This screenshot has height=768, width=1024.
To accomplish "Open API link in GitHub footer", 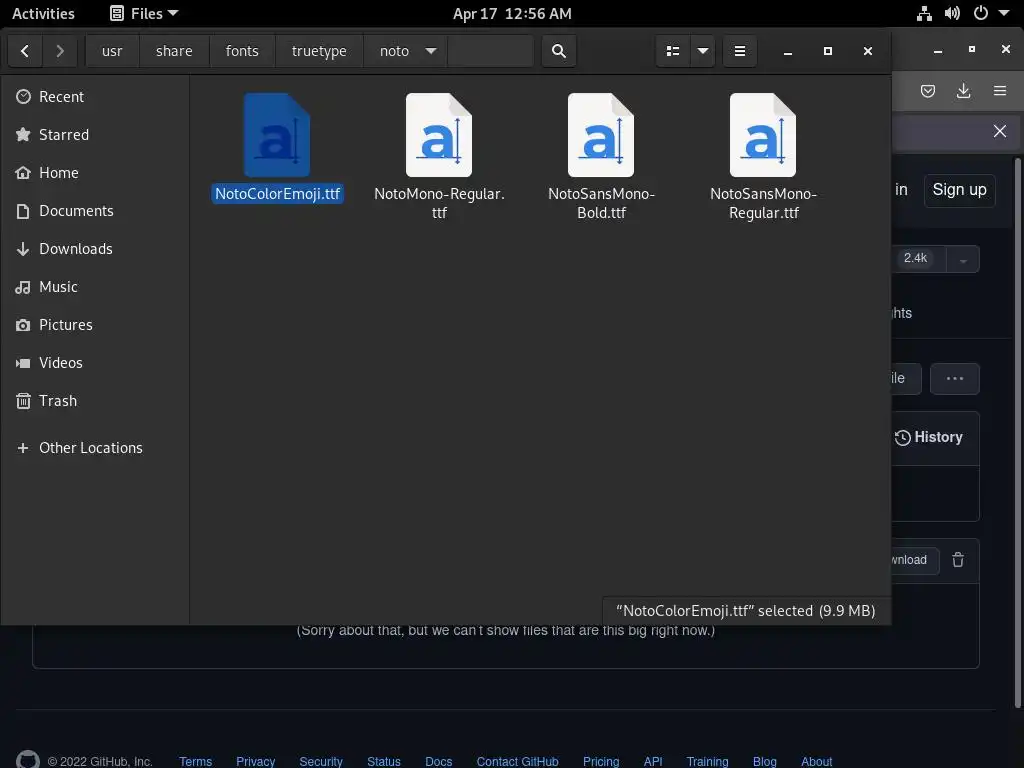I will pyautogui.click(x=653, y=761).
